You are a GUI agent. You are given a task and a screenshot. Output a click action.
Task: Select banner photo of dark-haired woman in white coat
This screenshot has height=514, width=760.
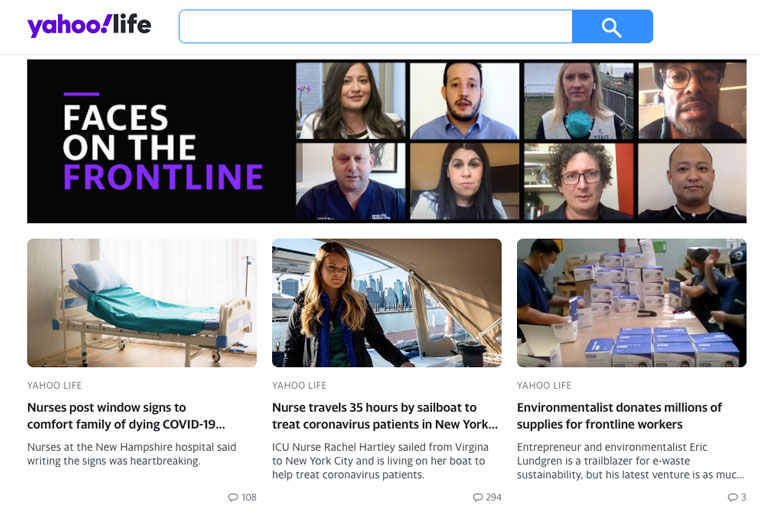coord(464,181)
